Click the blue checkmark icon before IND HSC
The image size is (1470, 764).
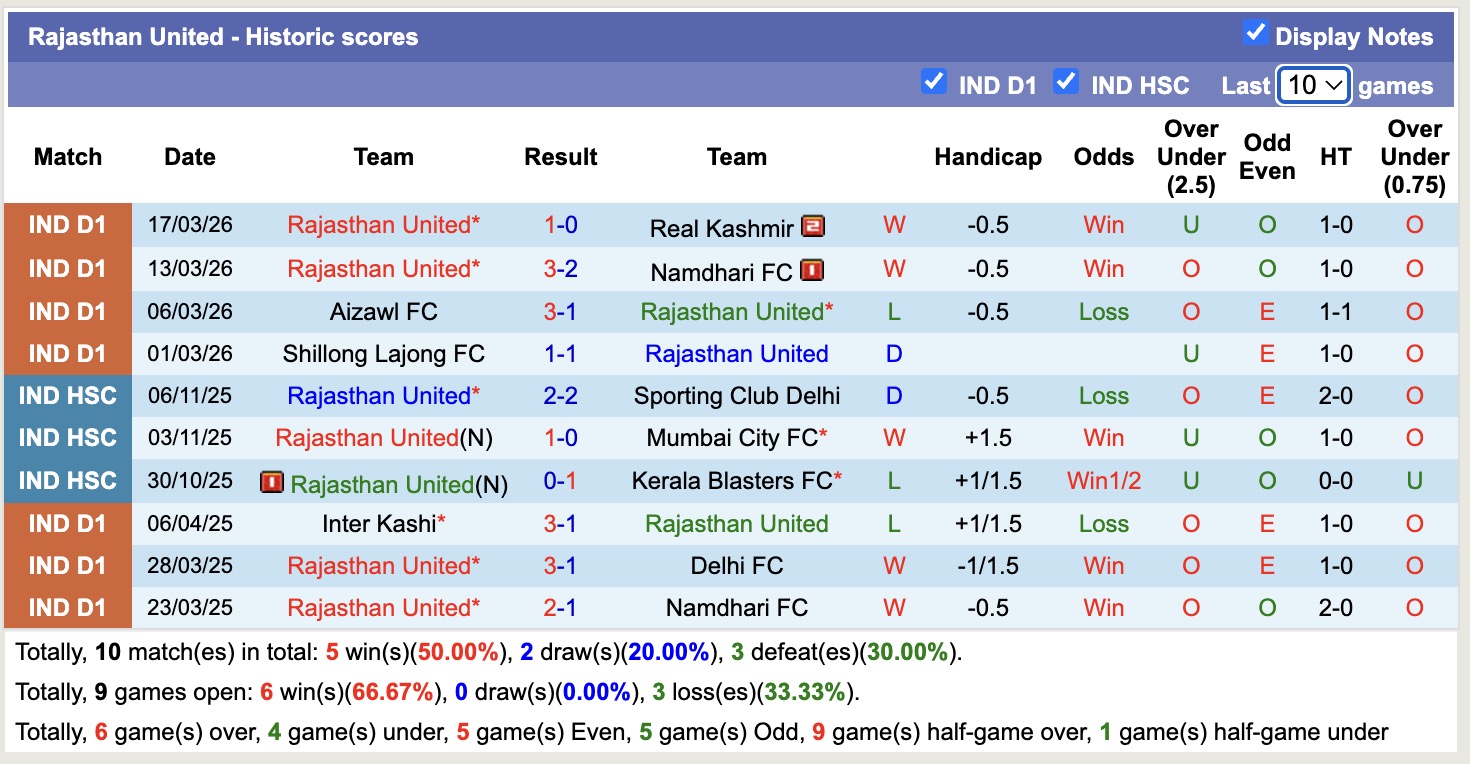tap(1067, 84)
